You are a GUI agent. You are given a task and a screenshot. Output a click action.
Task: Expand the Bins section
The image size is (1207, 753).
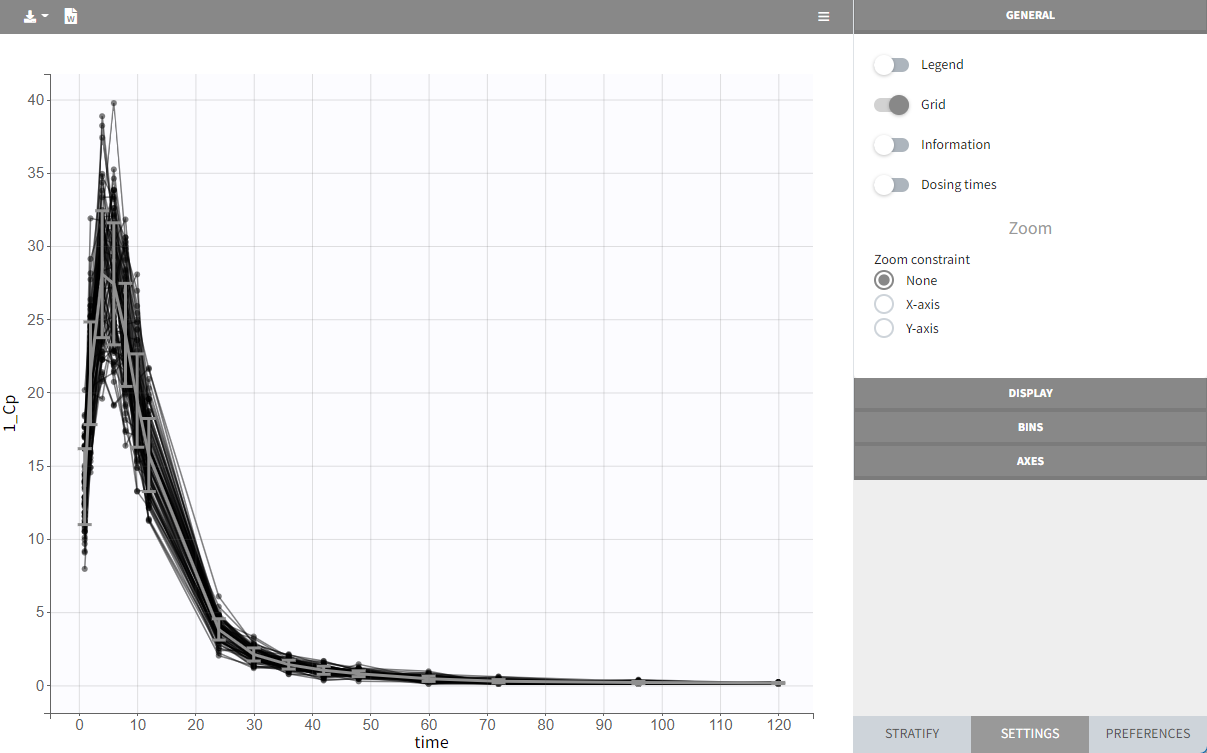click(1030, 427)
